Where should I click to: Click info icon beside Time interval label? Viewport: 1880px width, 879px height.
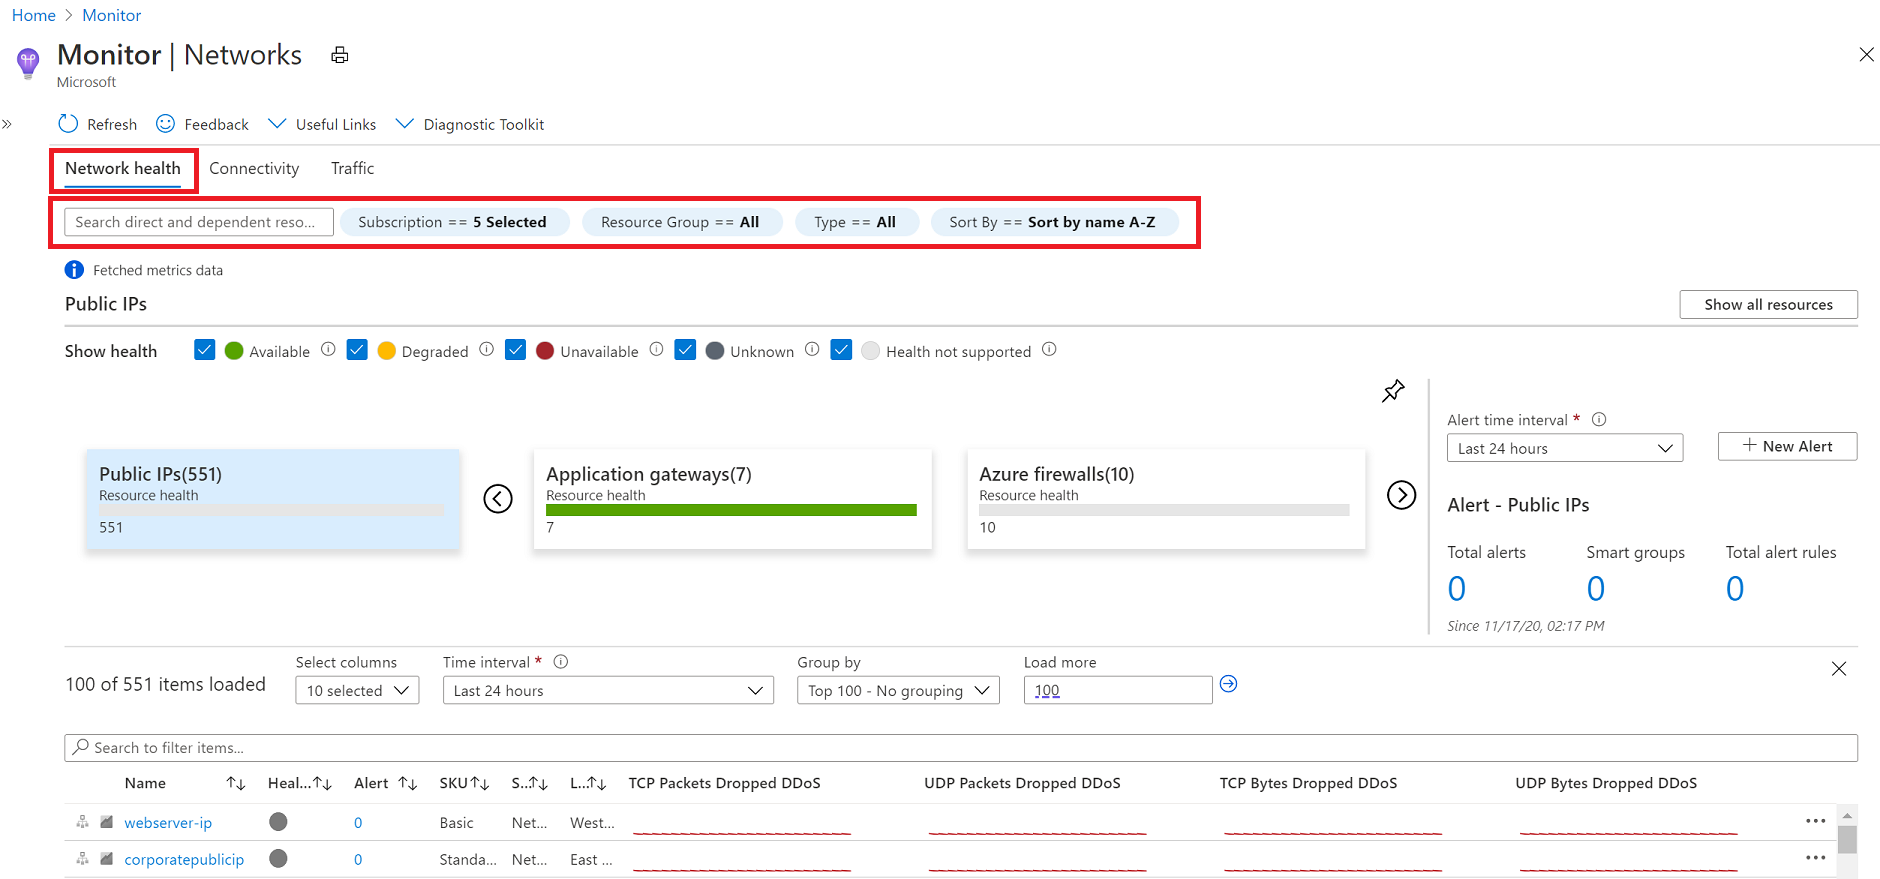pyautogui.click(x=561, y=662)
